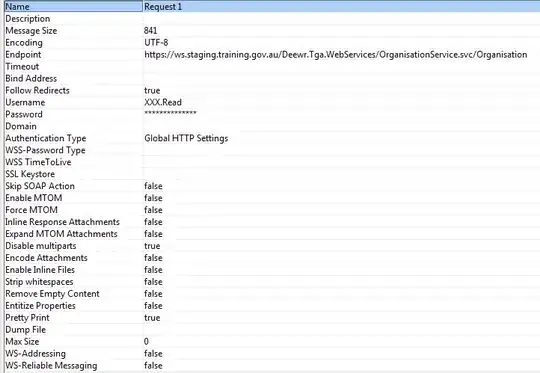Select the Bind Address property label
This screenshot has height=373, width=540.
[31, 79]
